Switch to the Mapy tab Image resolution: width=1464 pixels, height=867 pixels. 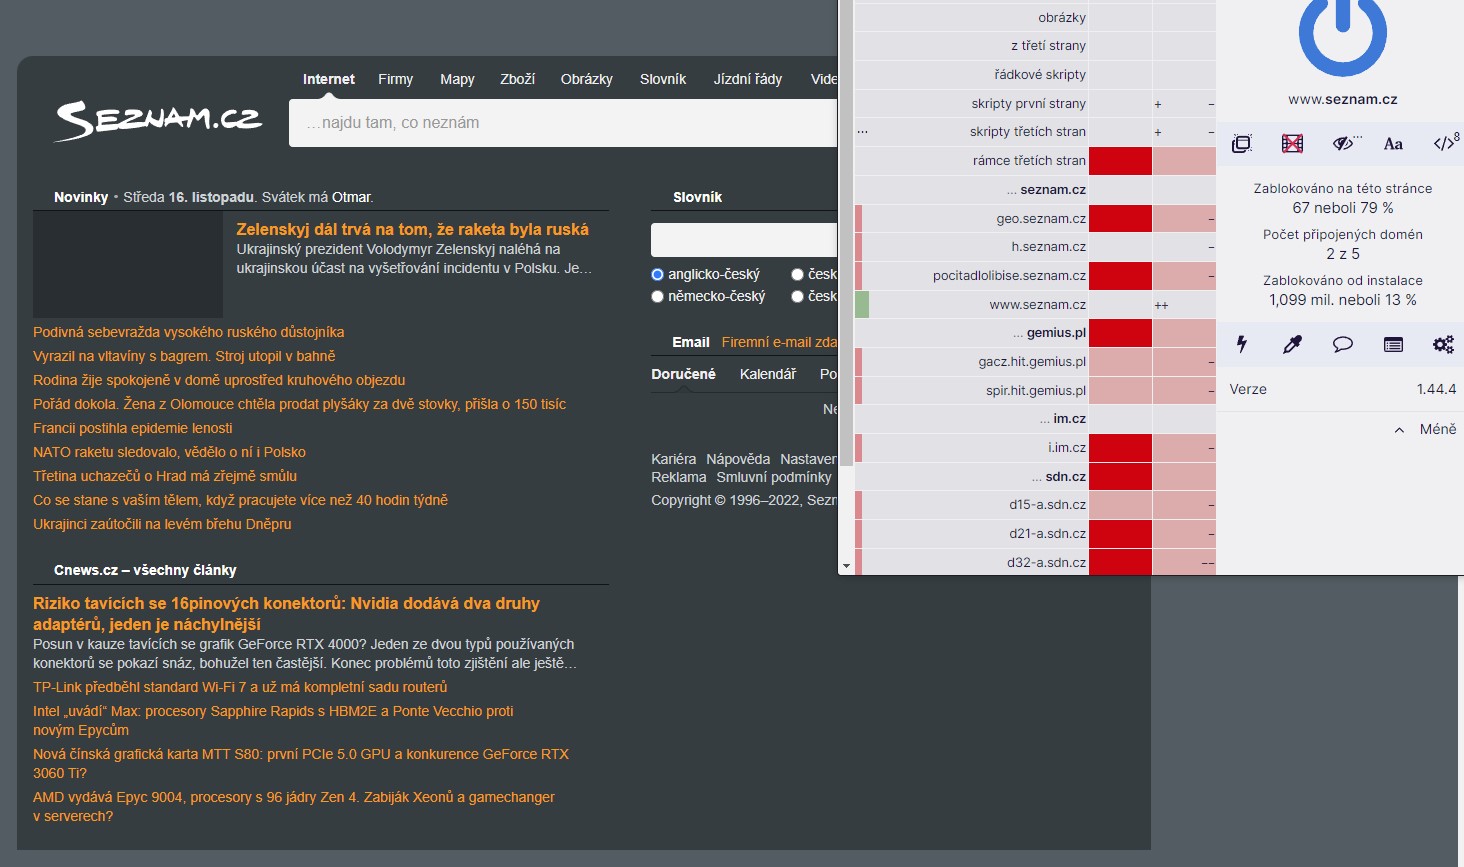coord(457,79)
